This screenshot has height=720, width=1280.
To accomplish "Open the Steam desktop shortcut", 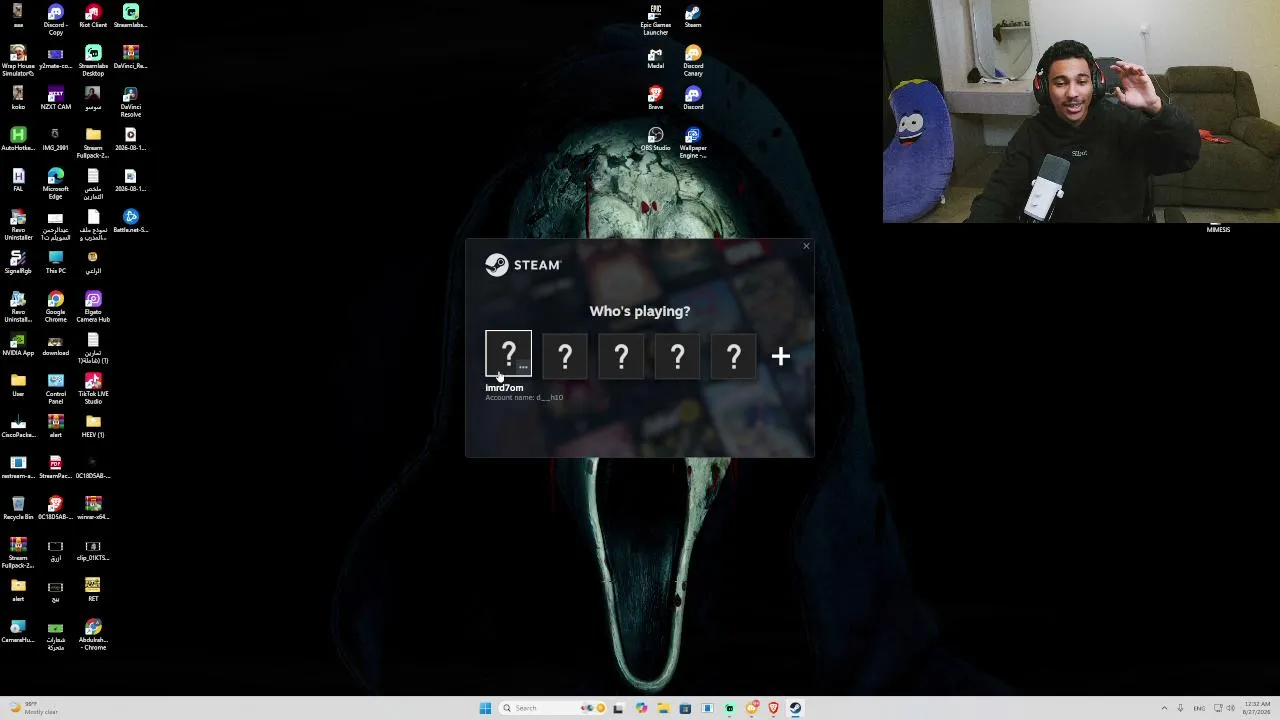I will coord(693,17).
